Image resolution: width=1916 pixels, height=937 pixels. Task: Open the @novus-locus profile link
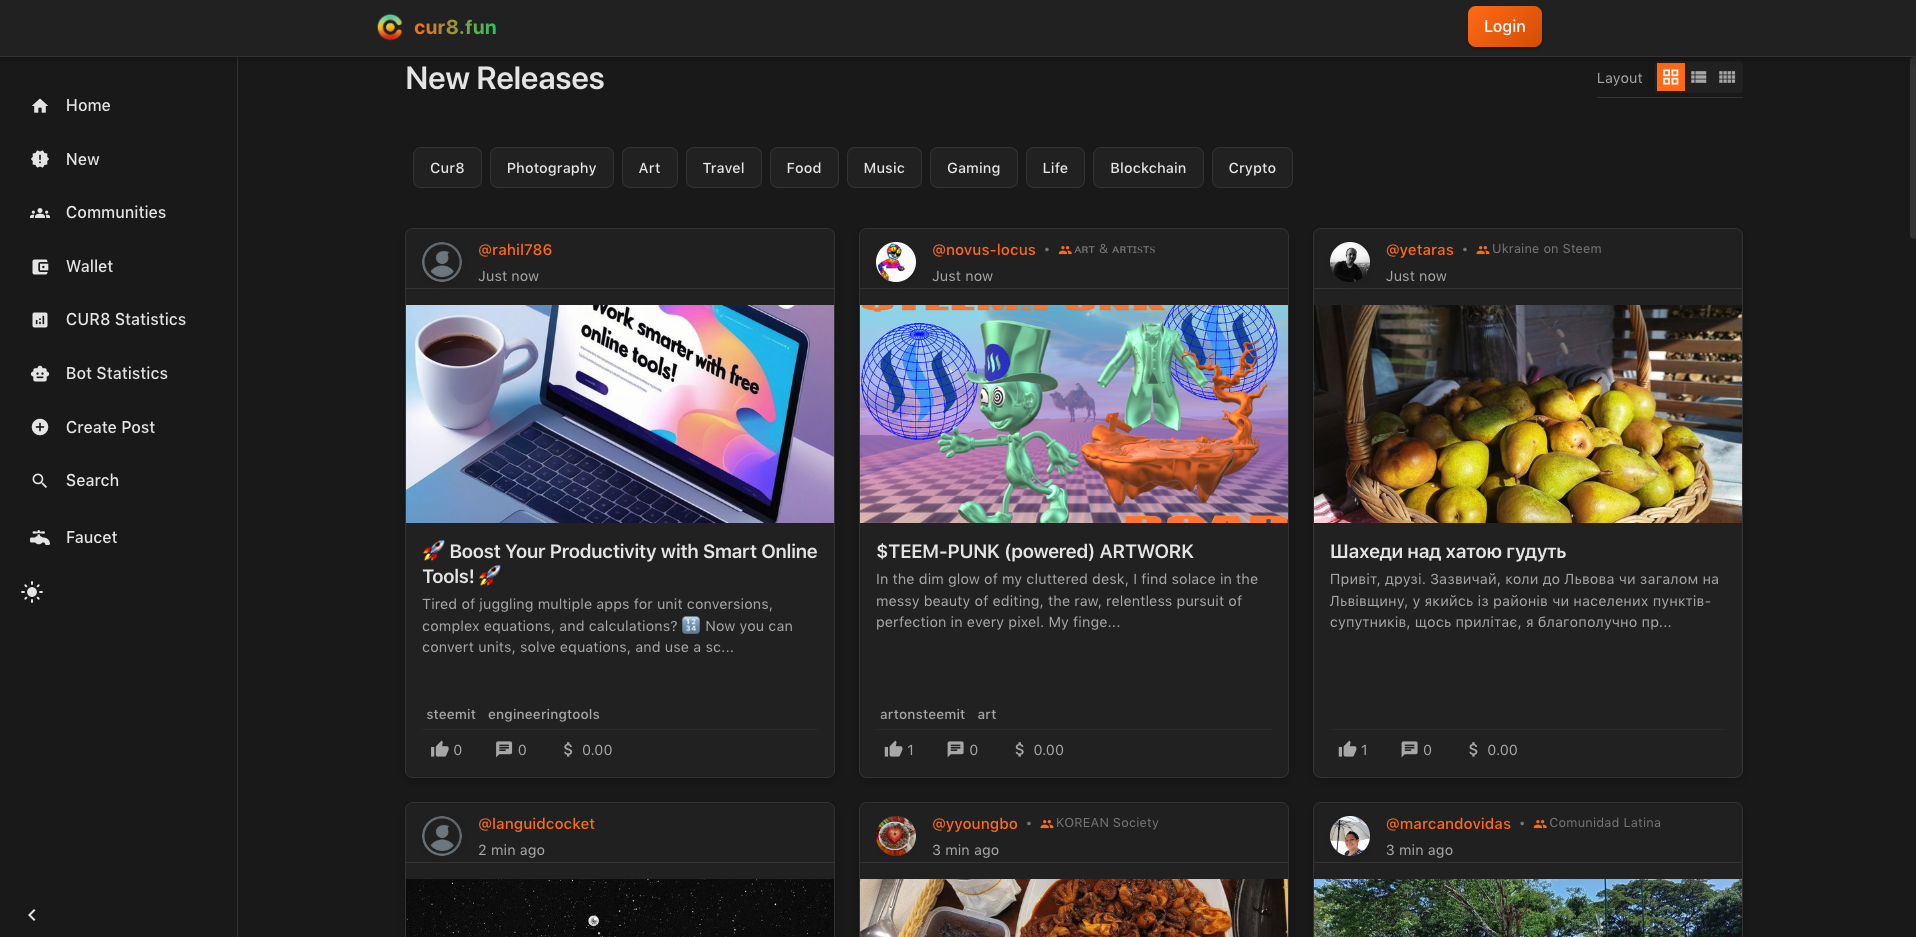point(984,250)
